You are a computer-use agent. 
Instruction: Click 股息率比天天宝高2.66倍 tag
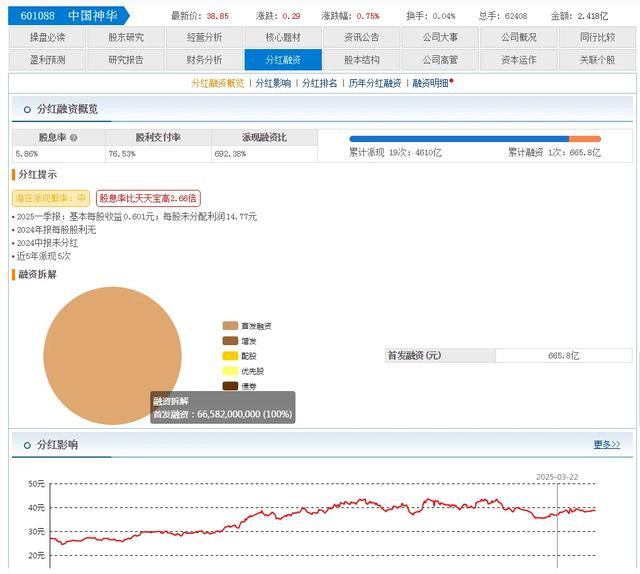[x=148, y=198]
